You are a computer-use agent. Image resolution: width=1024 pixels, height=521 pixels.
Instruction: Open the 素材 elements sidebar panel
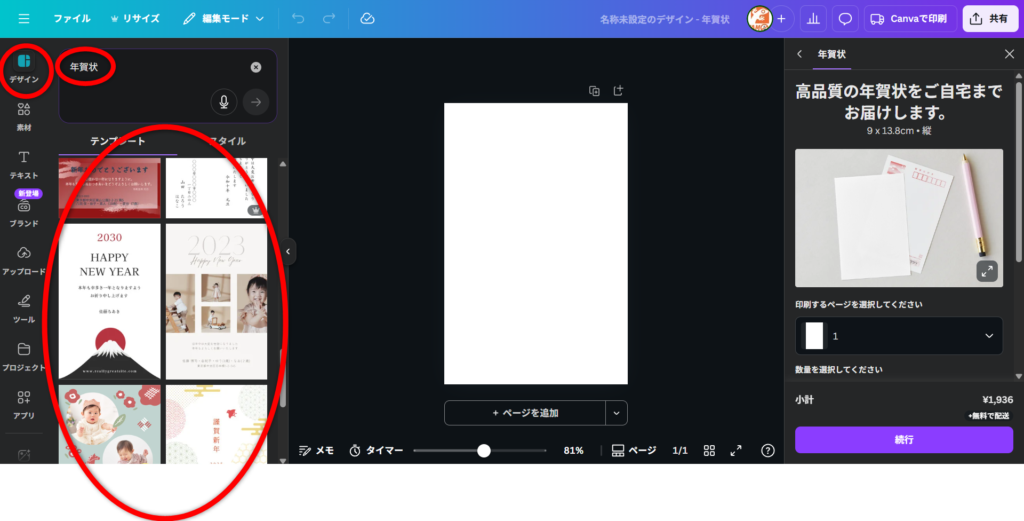24,115
